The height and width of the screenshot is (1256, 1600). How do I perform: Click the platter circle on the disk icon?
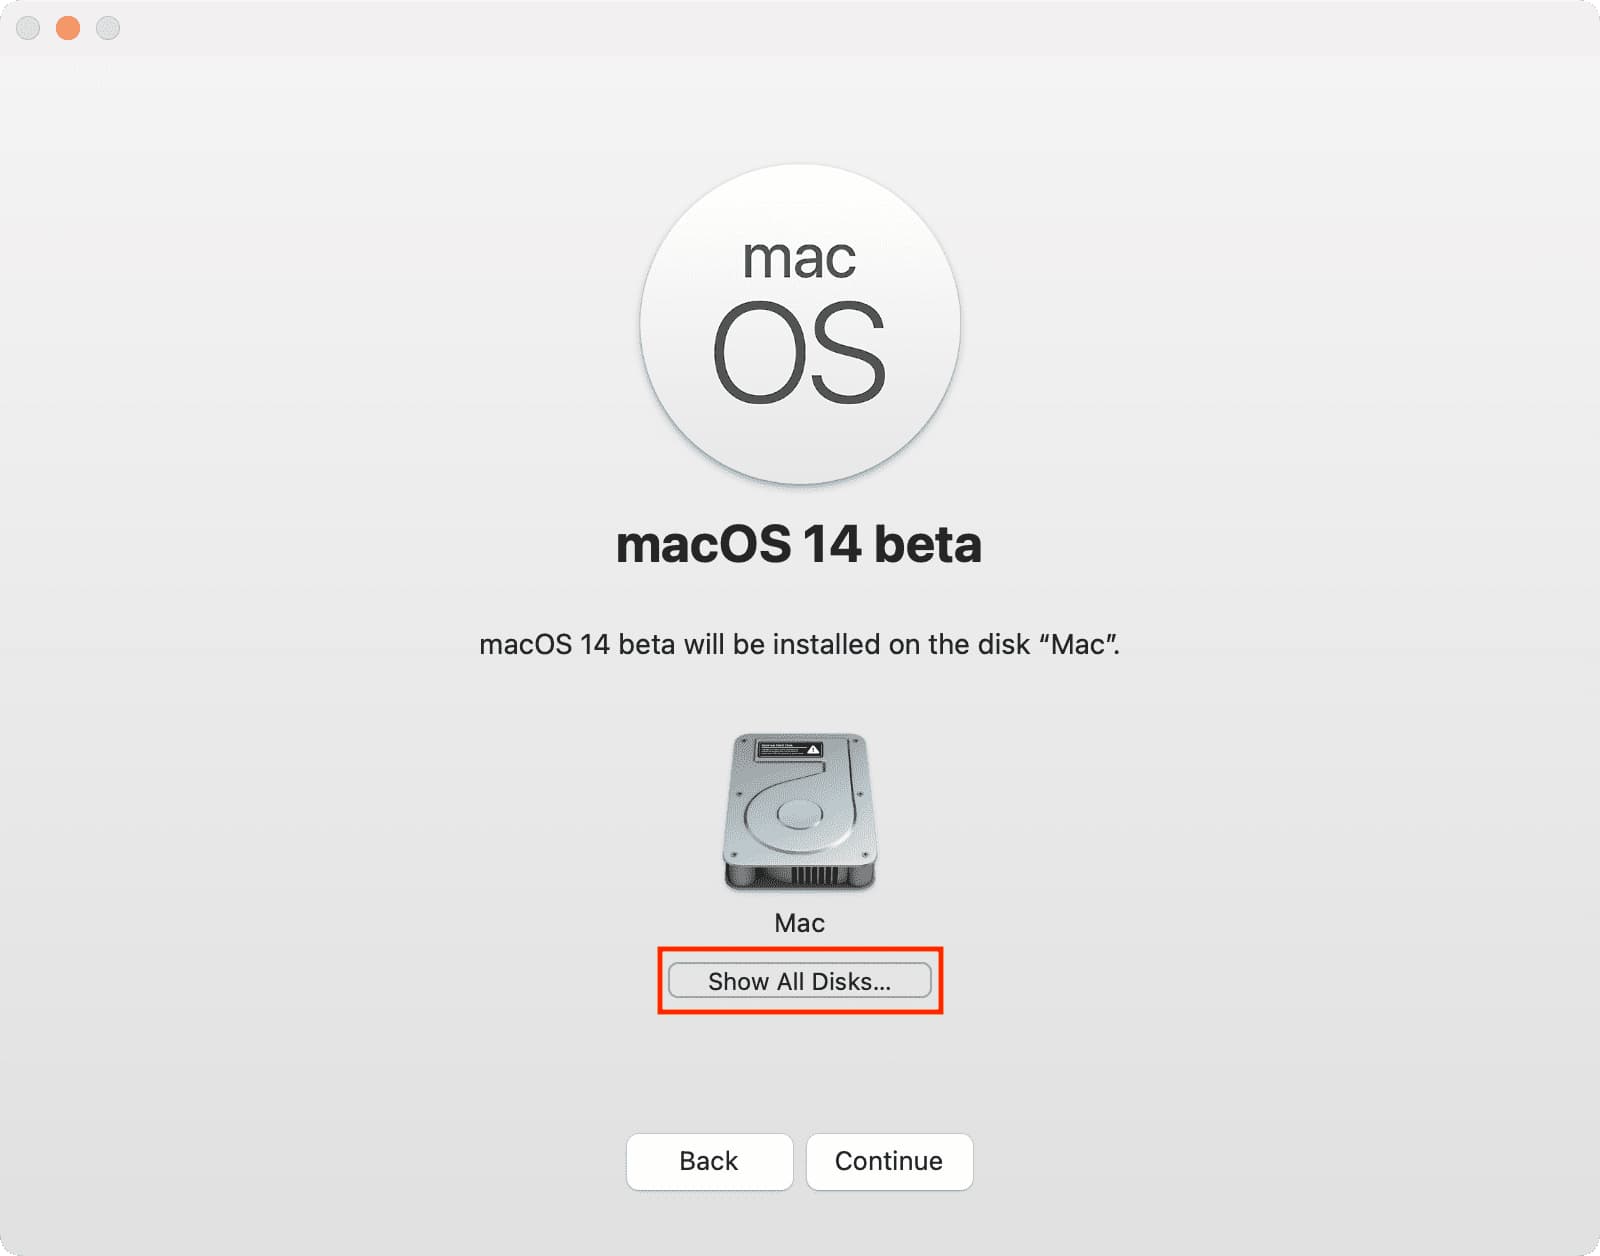[x=799, y=814]
